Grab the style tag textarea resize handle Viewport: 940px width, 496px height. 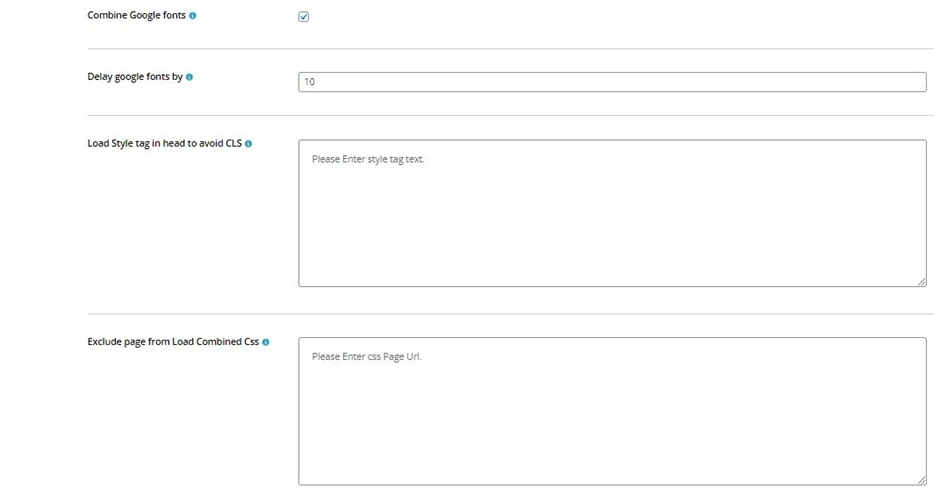(921, 282)
